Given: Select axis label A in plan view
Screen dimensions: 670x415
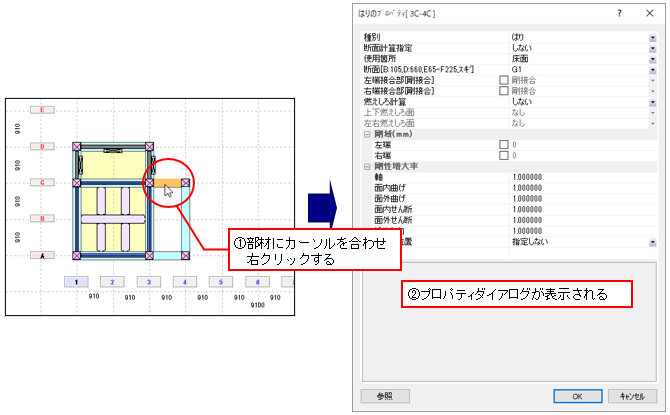Looking at the screenshot, I should pos(42,255).
